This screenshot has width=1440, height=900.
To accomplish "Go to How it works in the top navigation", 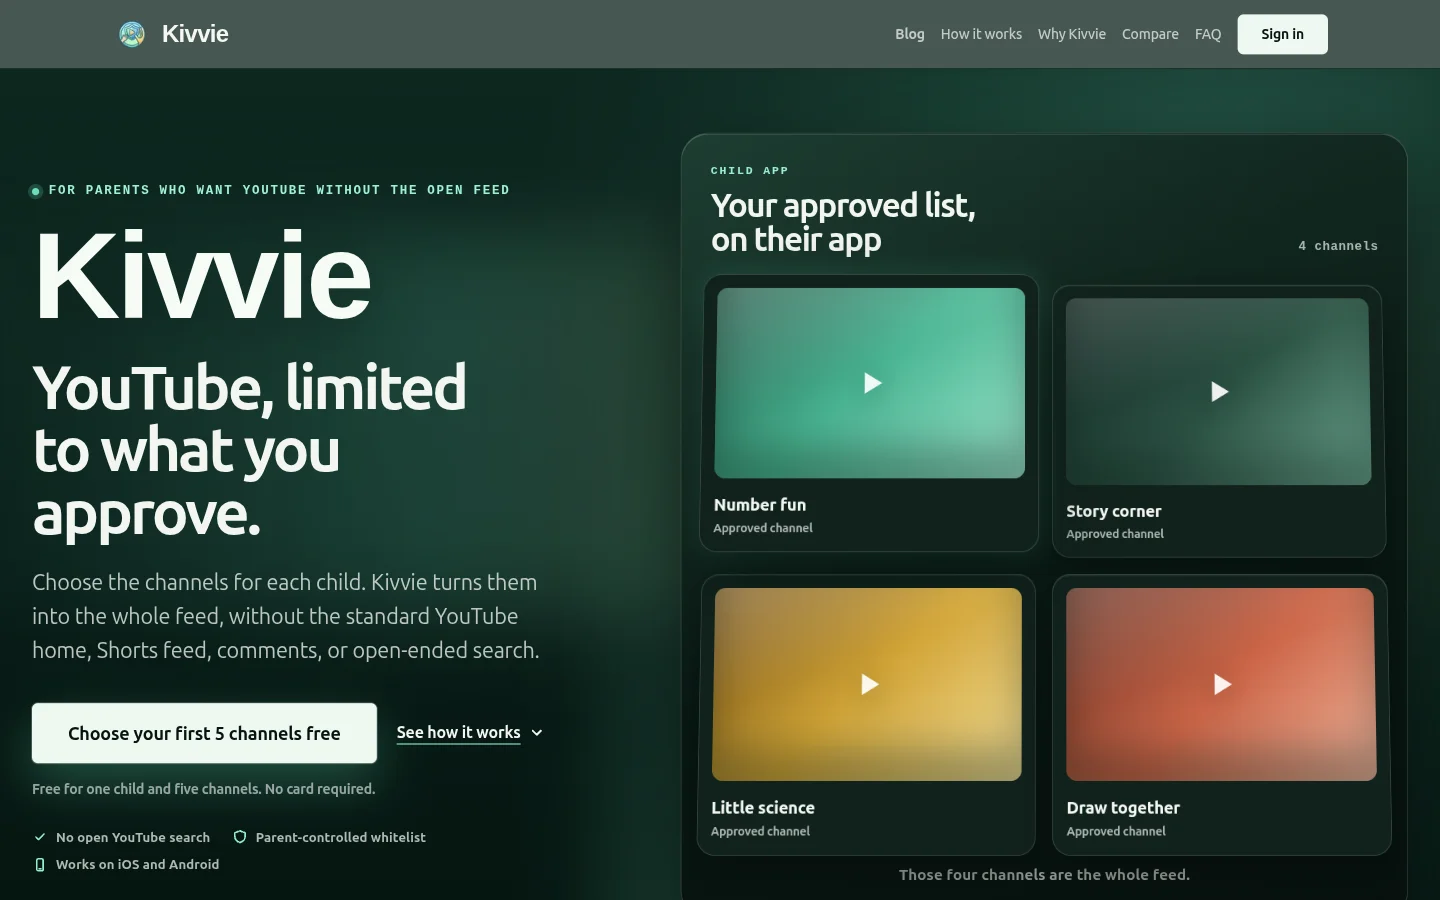I will pyautogui.click(x=981, y=34).
